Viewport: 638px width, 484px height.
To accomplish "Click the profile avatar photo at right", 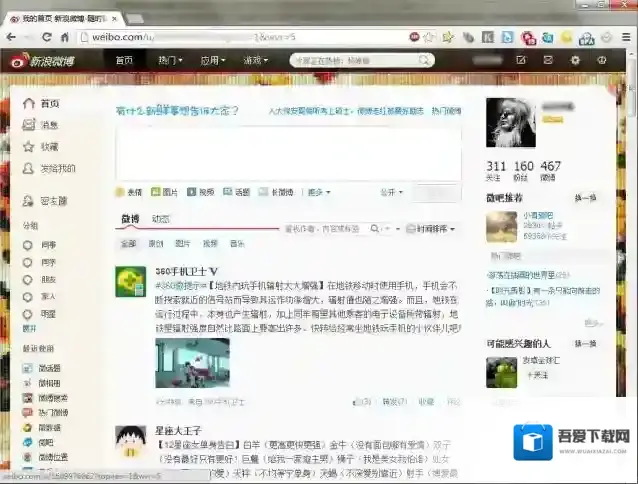I will click(511, 122).
